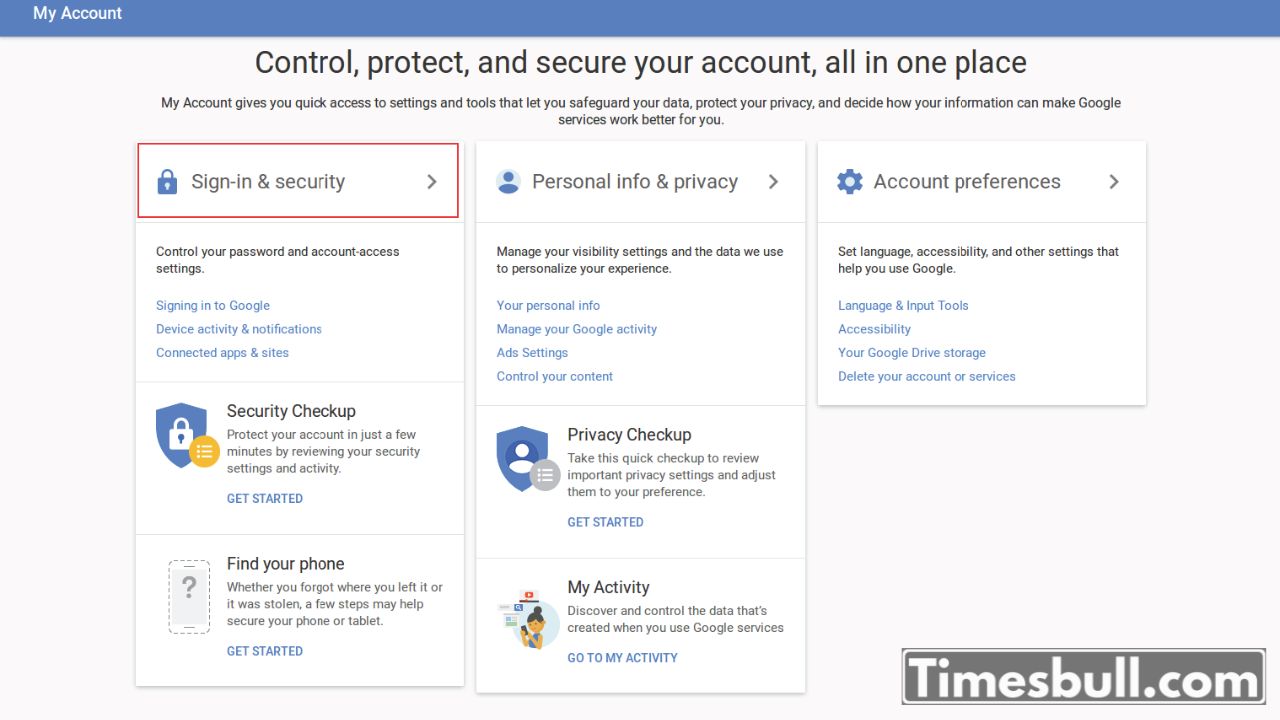Click GET STARTED under Security Checkup

click(265, 498)
